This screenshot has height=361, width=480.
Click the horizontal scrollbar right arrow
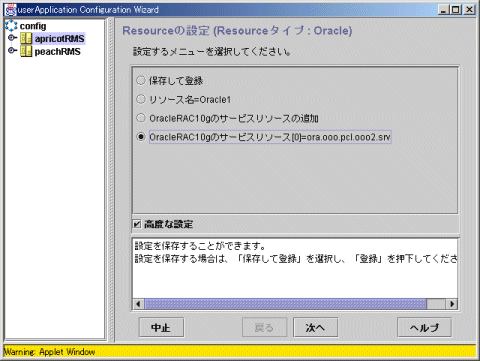pos(452,304)
